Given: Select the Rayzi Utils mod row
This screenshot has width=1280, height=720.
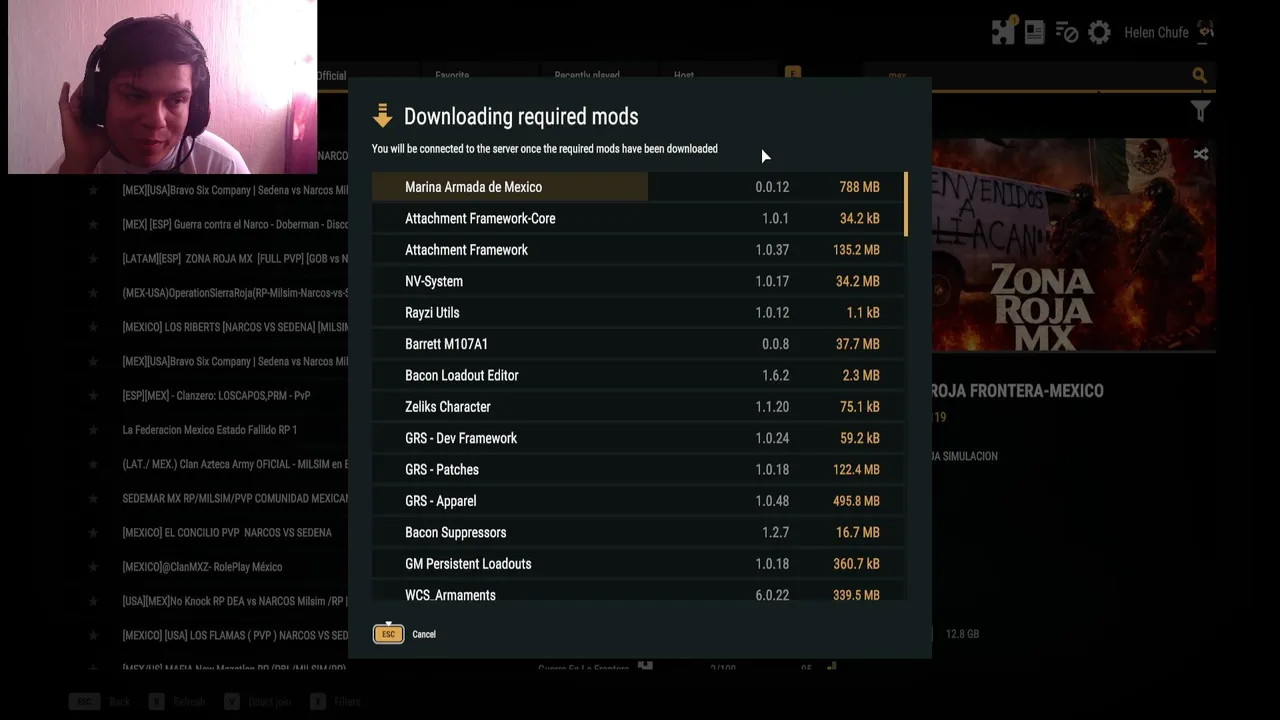Looking at the screenshot, I should coord(638,313).
